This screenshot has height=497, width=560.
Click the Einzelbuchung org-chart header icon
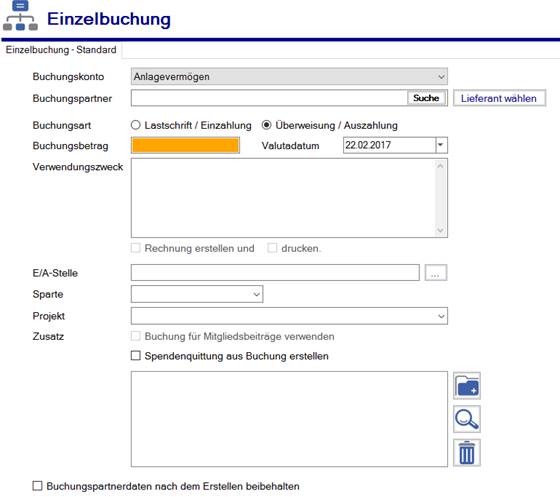[20, 16]
